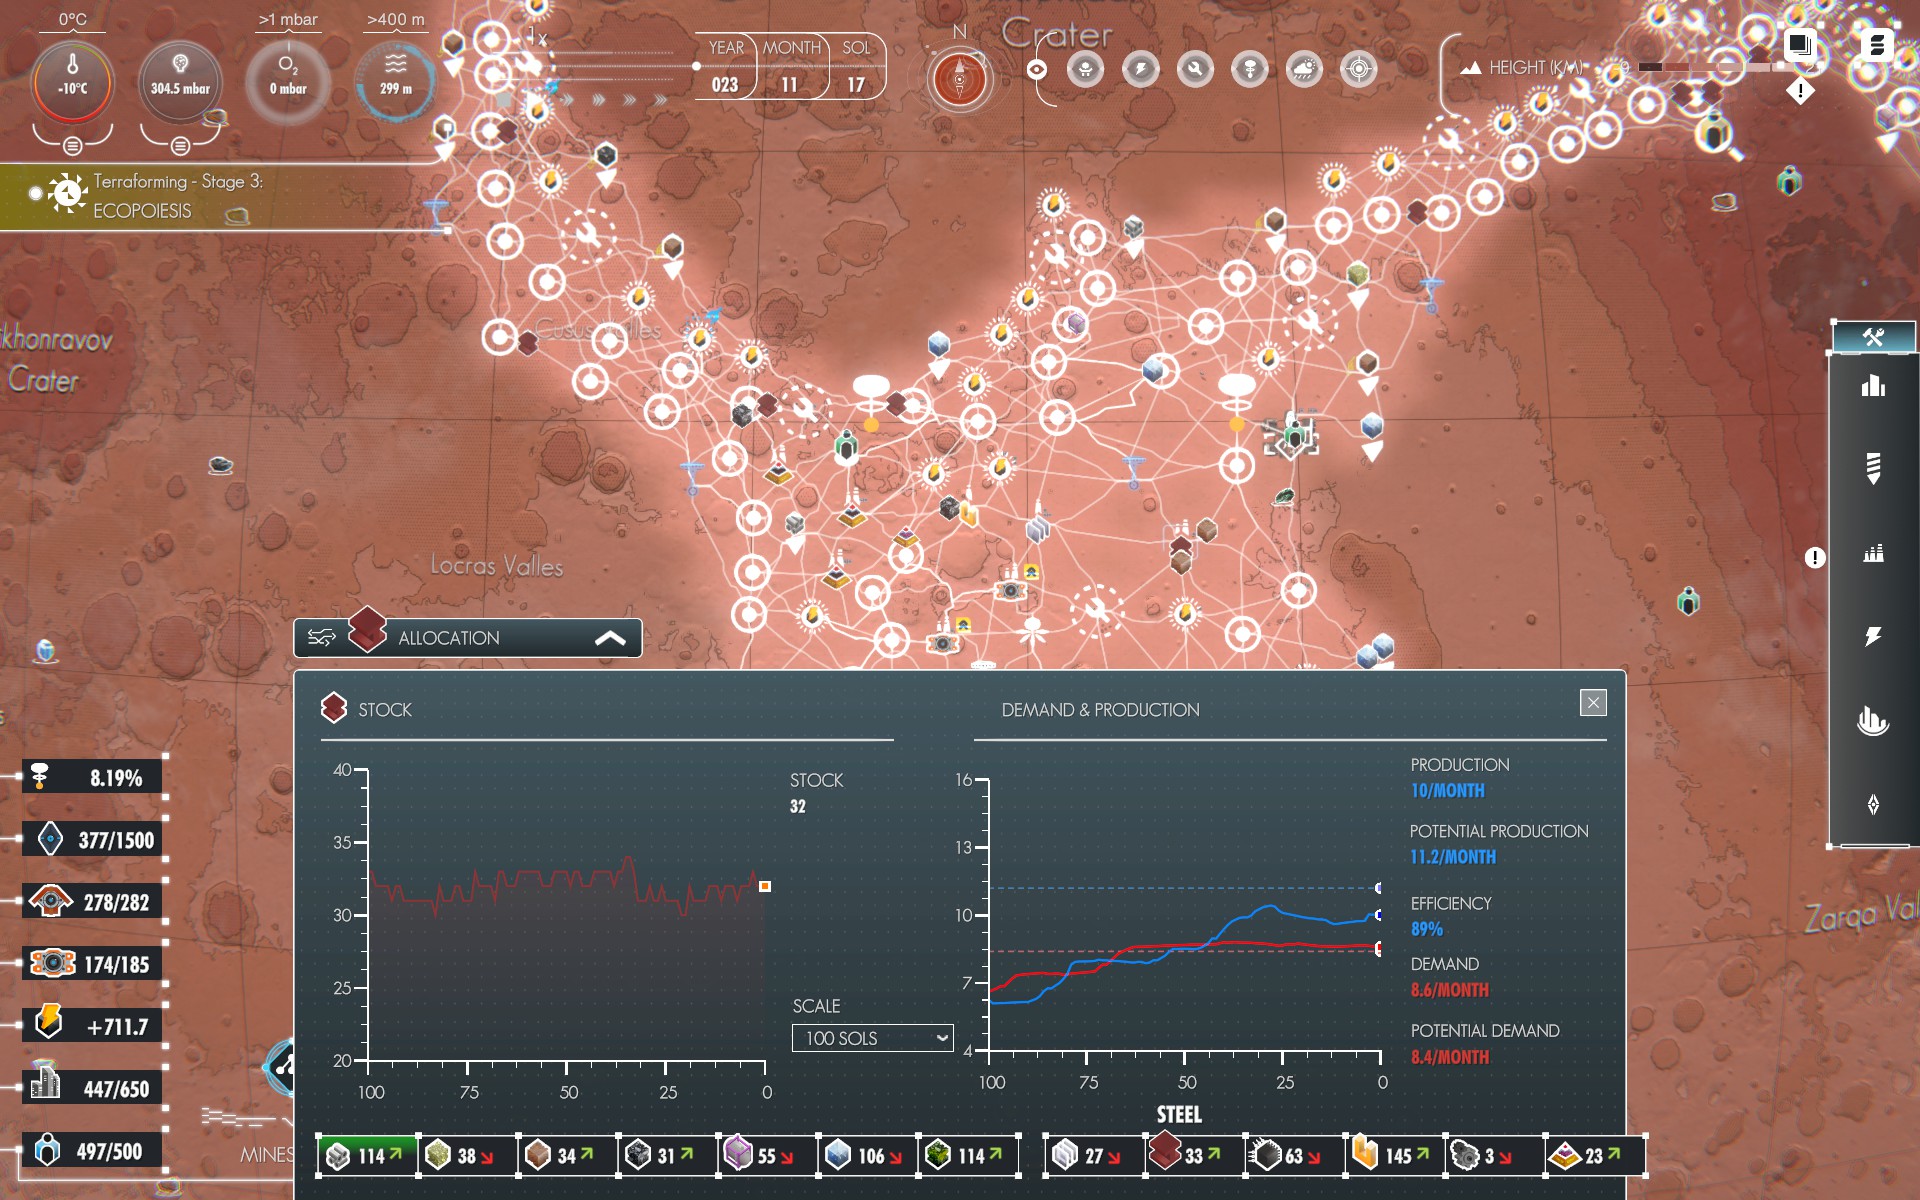1920x1200 pixels.
Task: Click the target crosshair overlay icon
Action: pyautogui.click(x=1358, y=69)
